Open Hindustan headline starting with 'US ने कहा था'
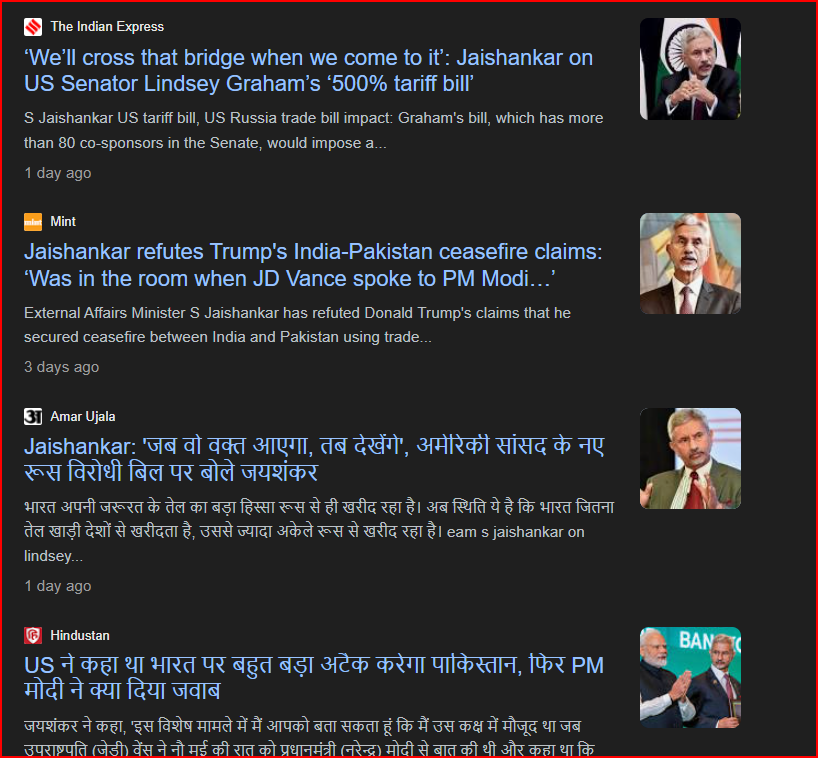This screenshot has height=758, width=818. coord(314,678)
